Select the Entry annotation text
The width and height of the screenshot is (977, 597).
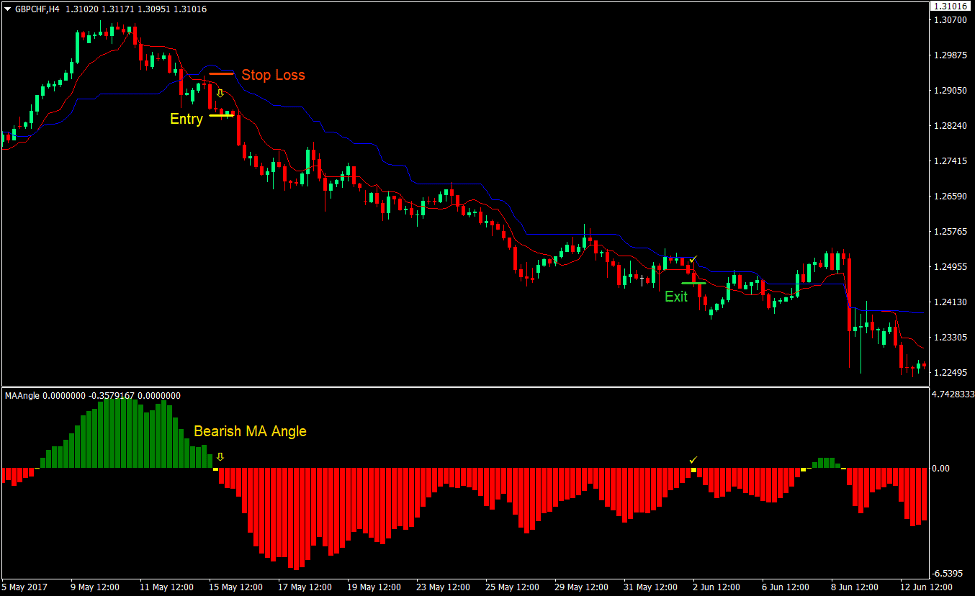pyautogui.click(x=186, y=118)
